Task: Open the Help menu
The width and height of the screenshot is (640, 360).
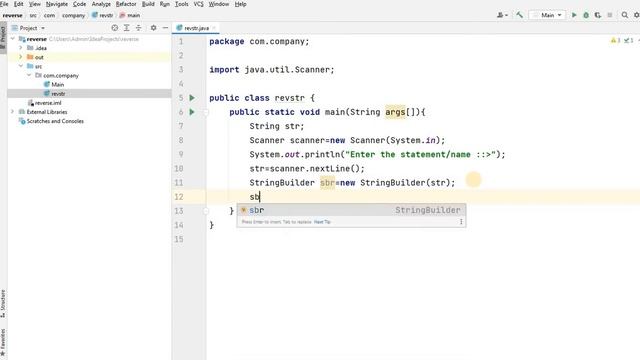Action: (x=240, y=4)
